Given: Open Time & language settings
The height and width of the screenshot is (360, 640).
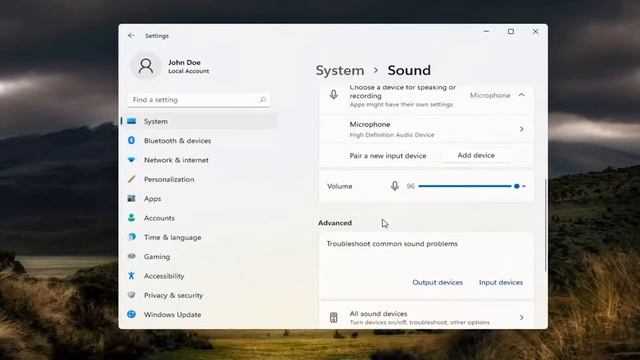Looking at the screenshot, I should coord(173,237).
